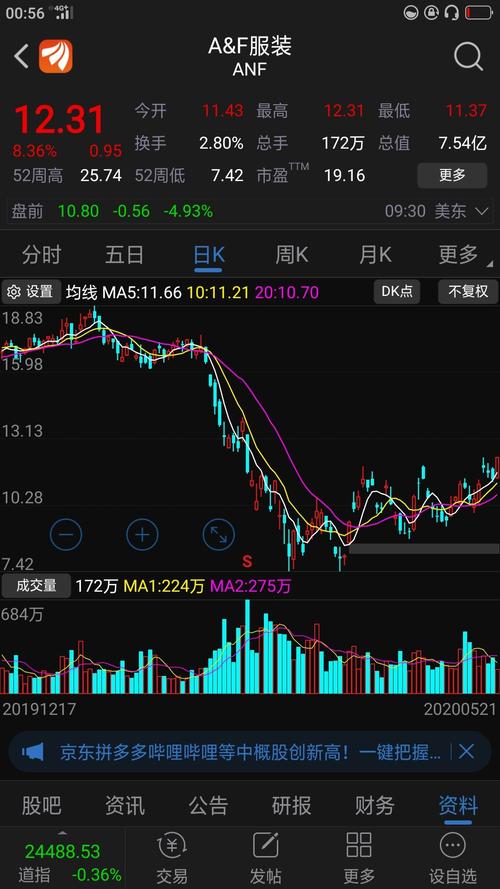500x889 pixels.
Task: Tap the red S signal marker
Action: point(247,562)
